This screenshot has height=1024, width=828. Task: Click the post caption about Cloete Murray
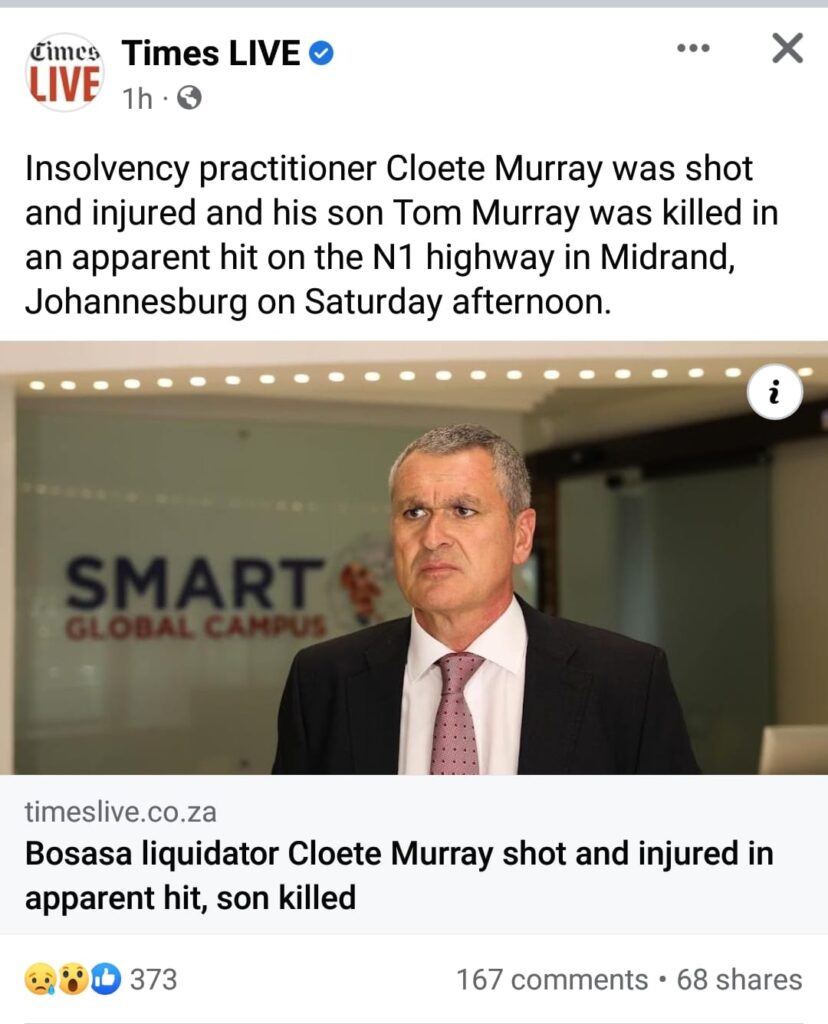coord(400,235)
